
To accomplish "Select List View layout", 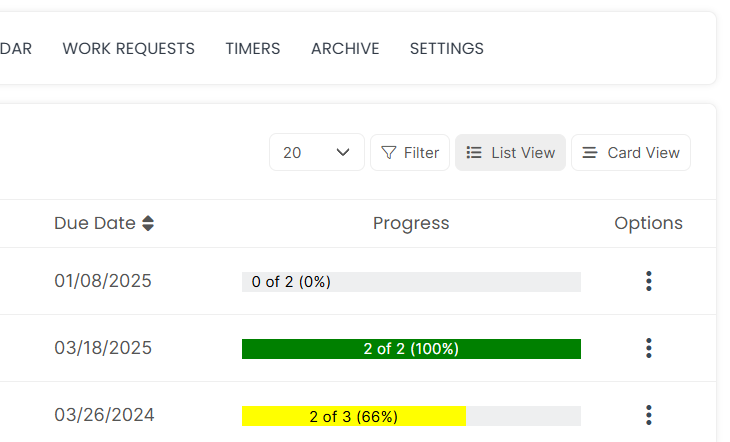I will 510,153.
